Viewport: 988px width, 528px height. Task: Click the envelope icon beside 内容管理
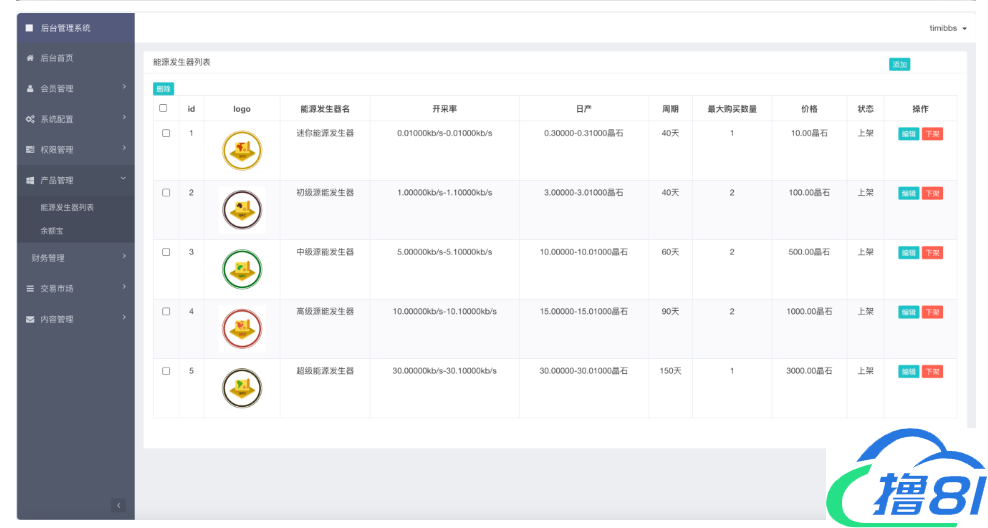pyautogui.click(x=30, y=320)
